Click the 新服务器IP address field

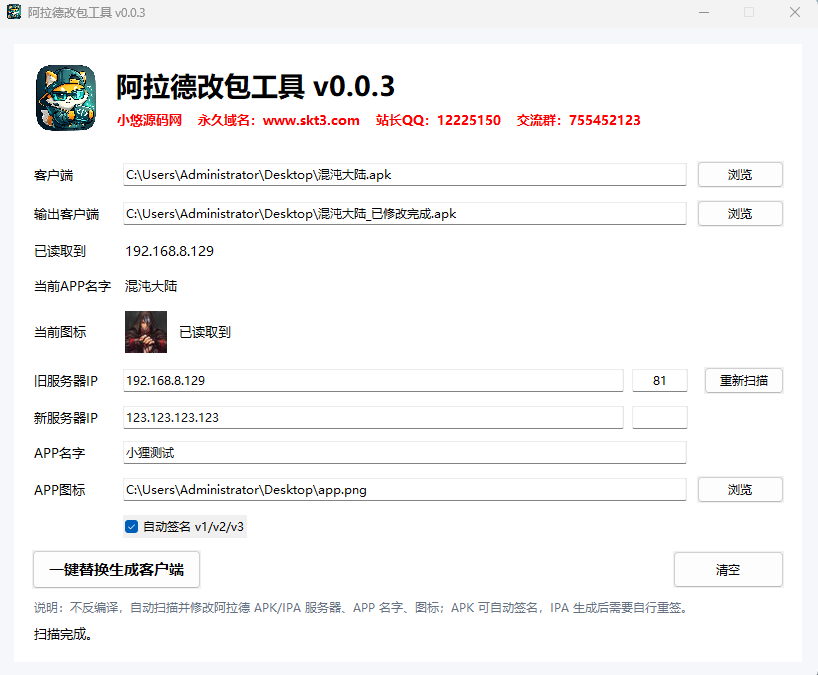(373, 418)
